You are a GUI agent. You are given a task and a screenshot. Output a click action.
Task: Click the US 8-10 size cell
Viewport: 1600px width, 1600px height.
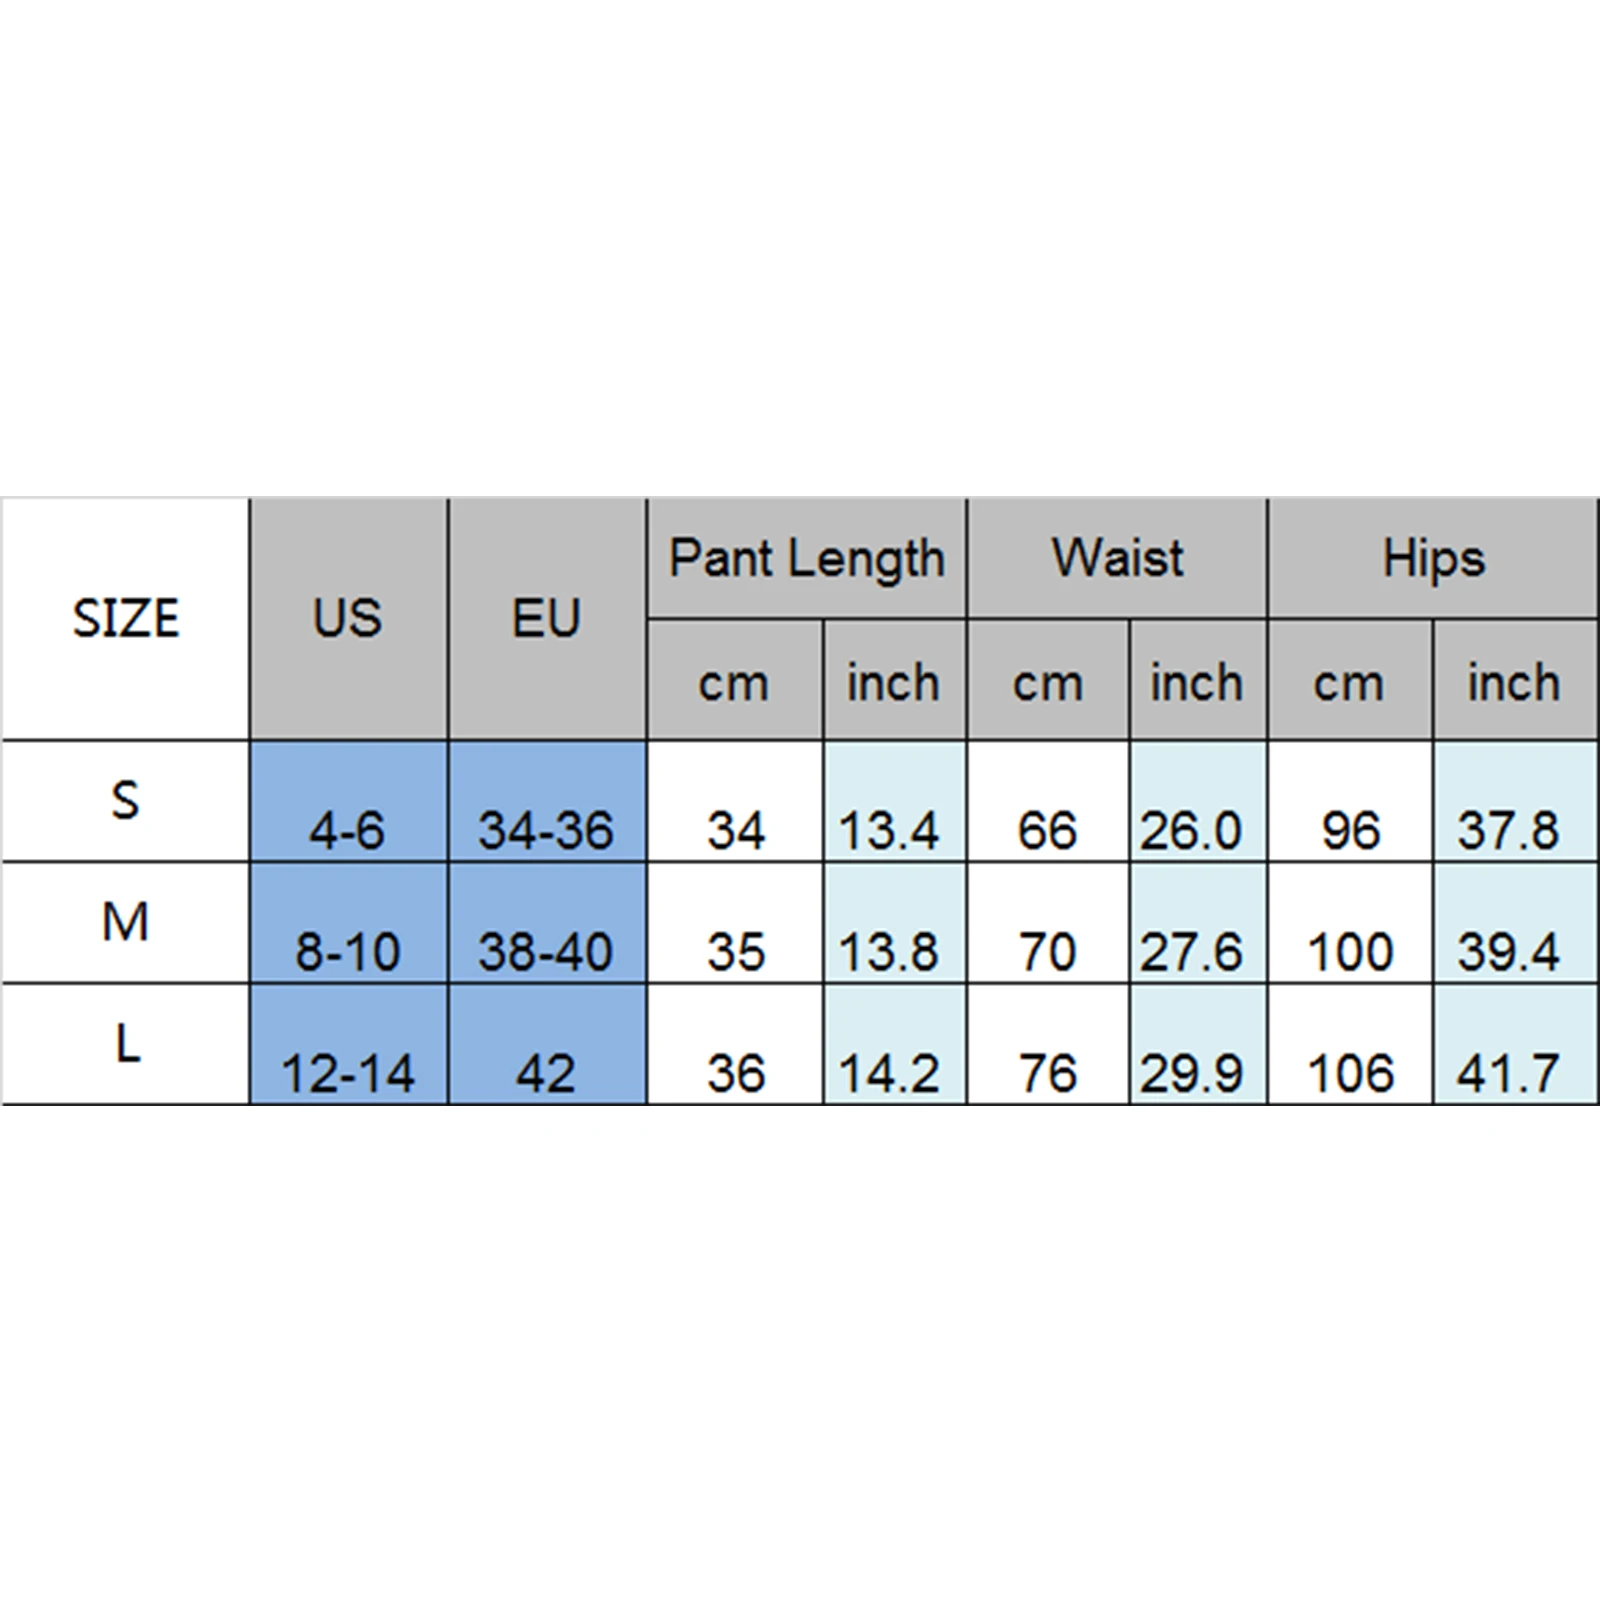(347, 950)
